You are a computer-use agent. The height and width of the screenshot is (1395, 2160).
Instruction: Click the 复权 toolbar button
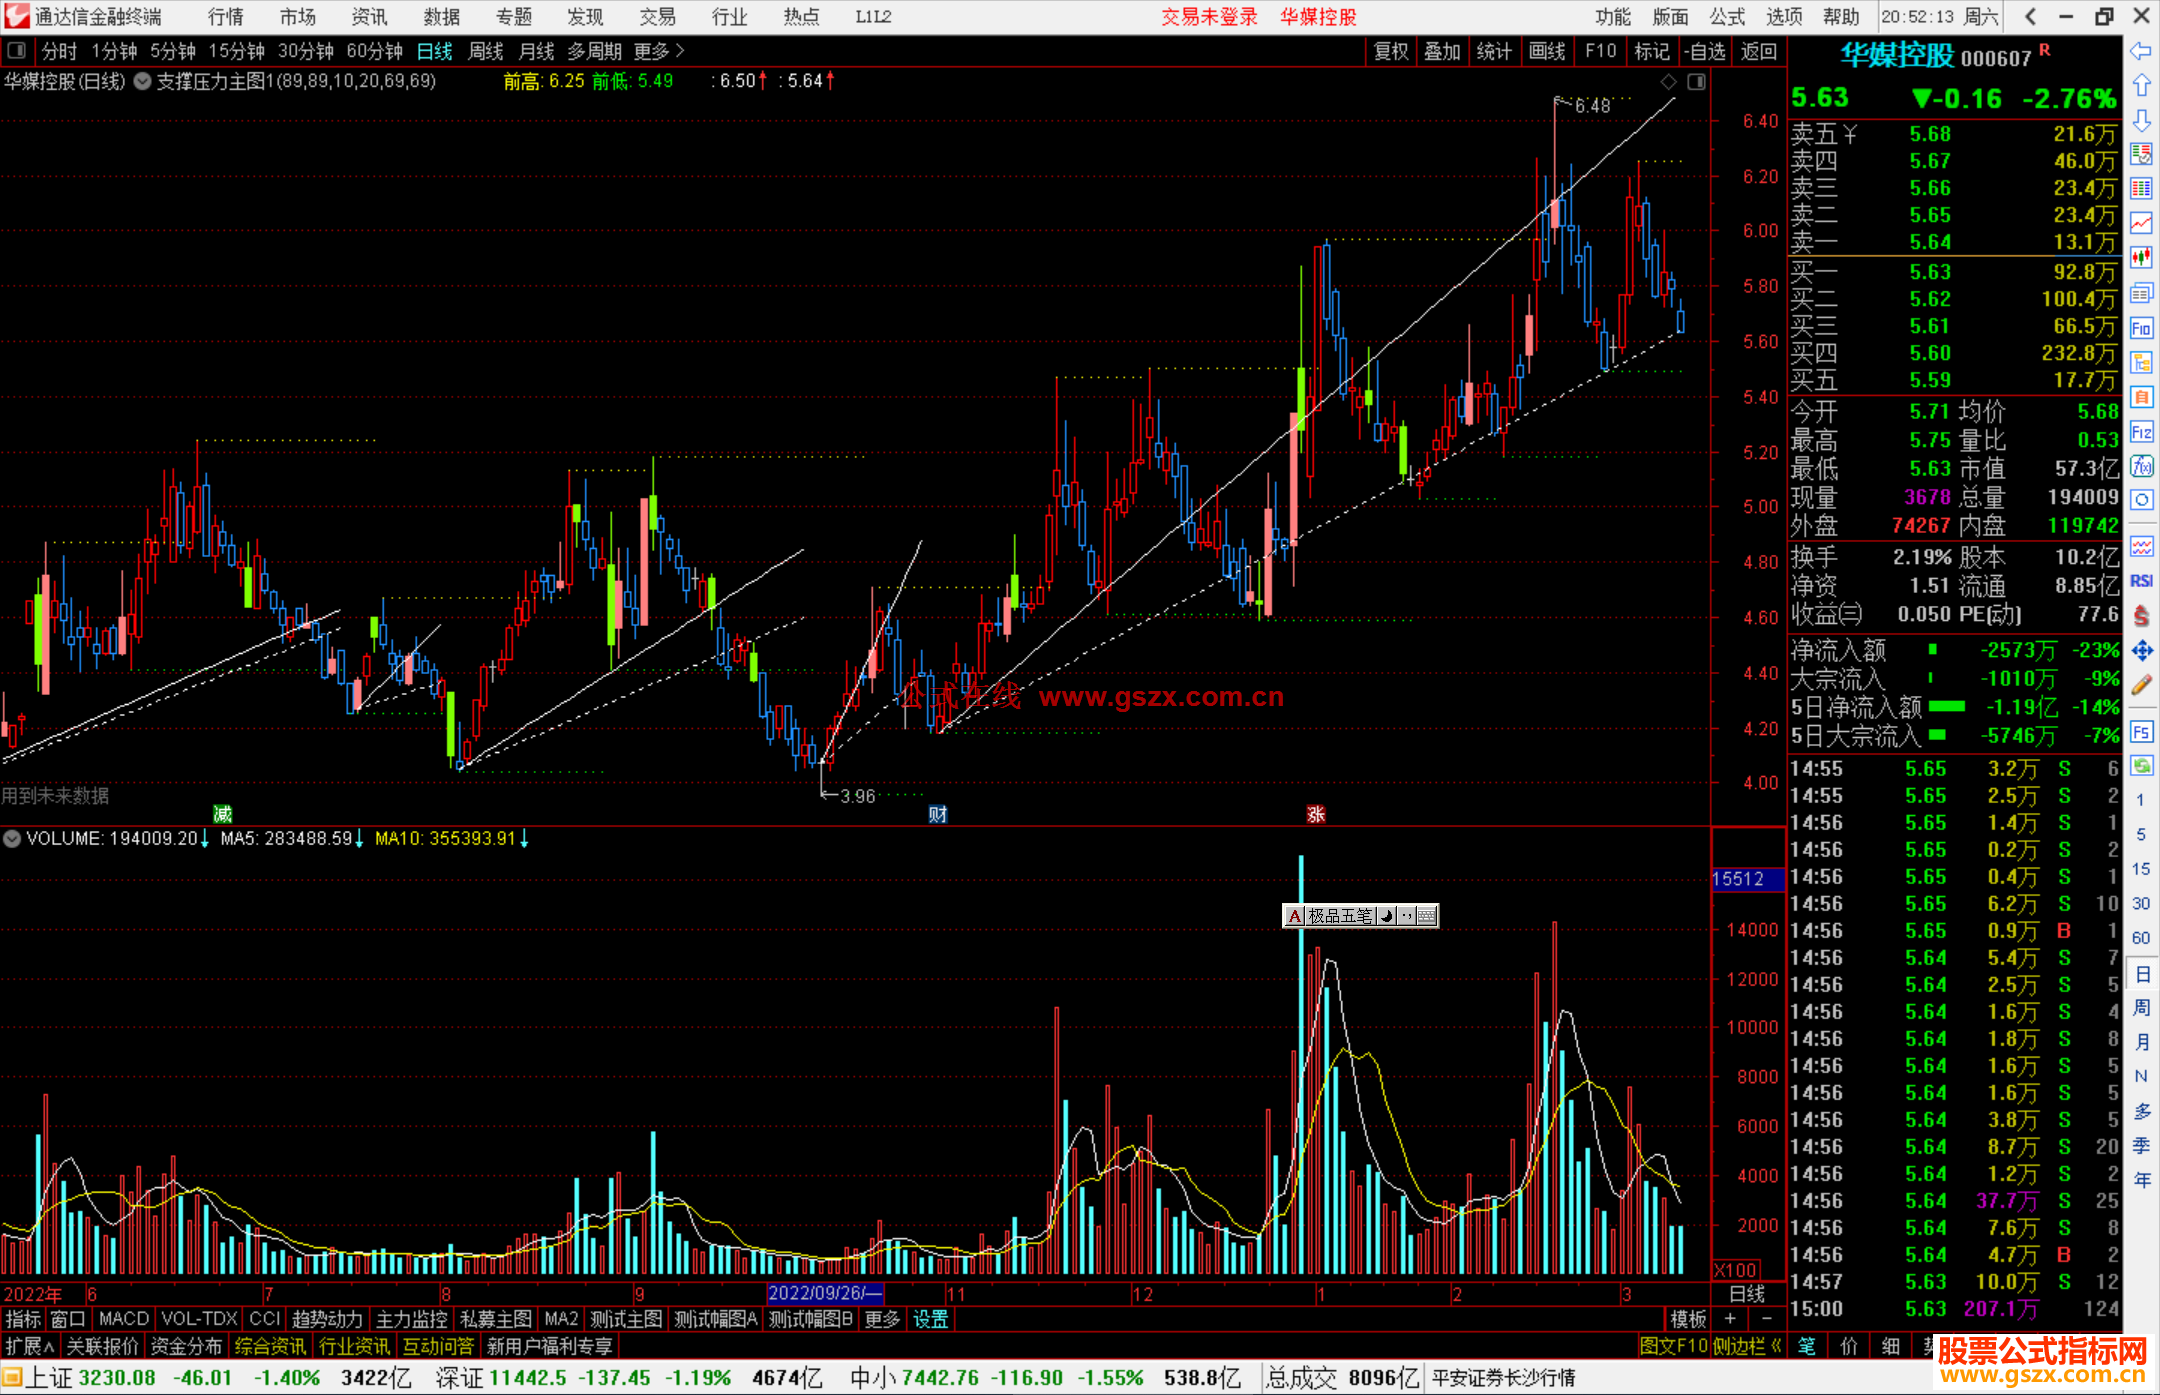click(x=1390, y=51)
